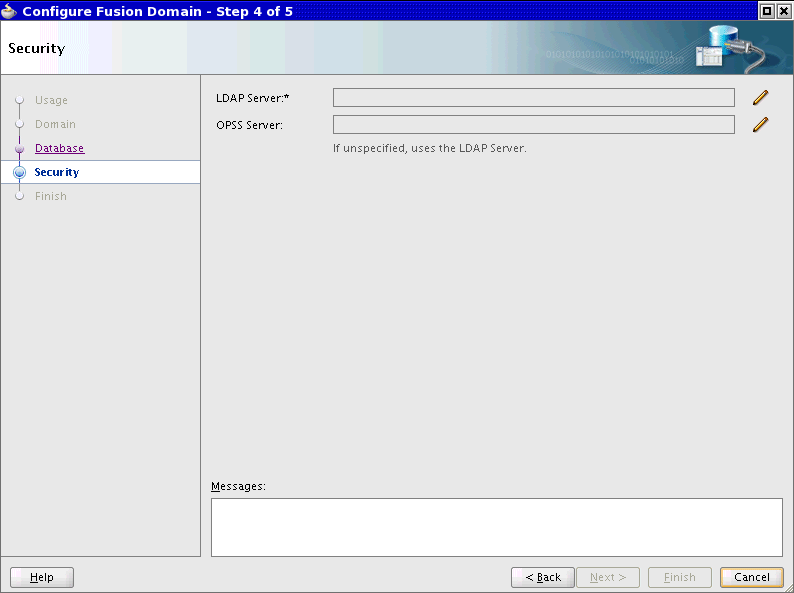Edit the OPSS Server with the pencil icon
The height and width of the screenshot is (593, 794).
[x=760, y=125]
